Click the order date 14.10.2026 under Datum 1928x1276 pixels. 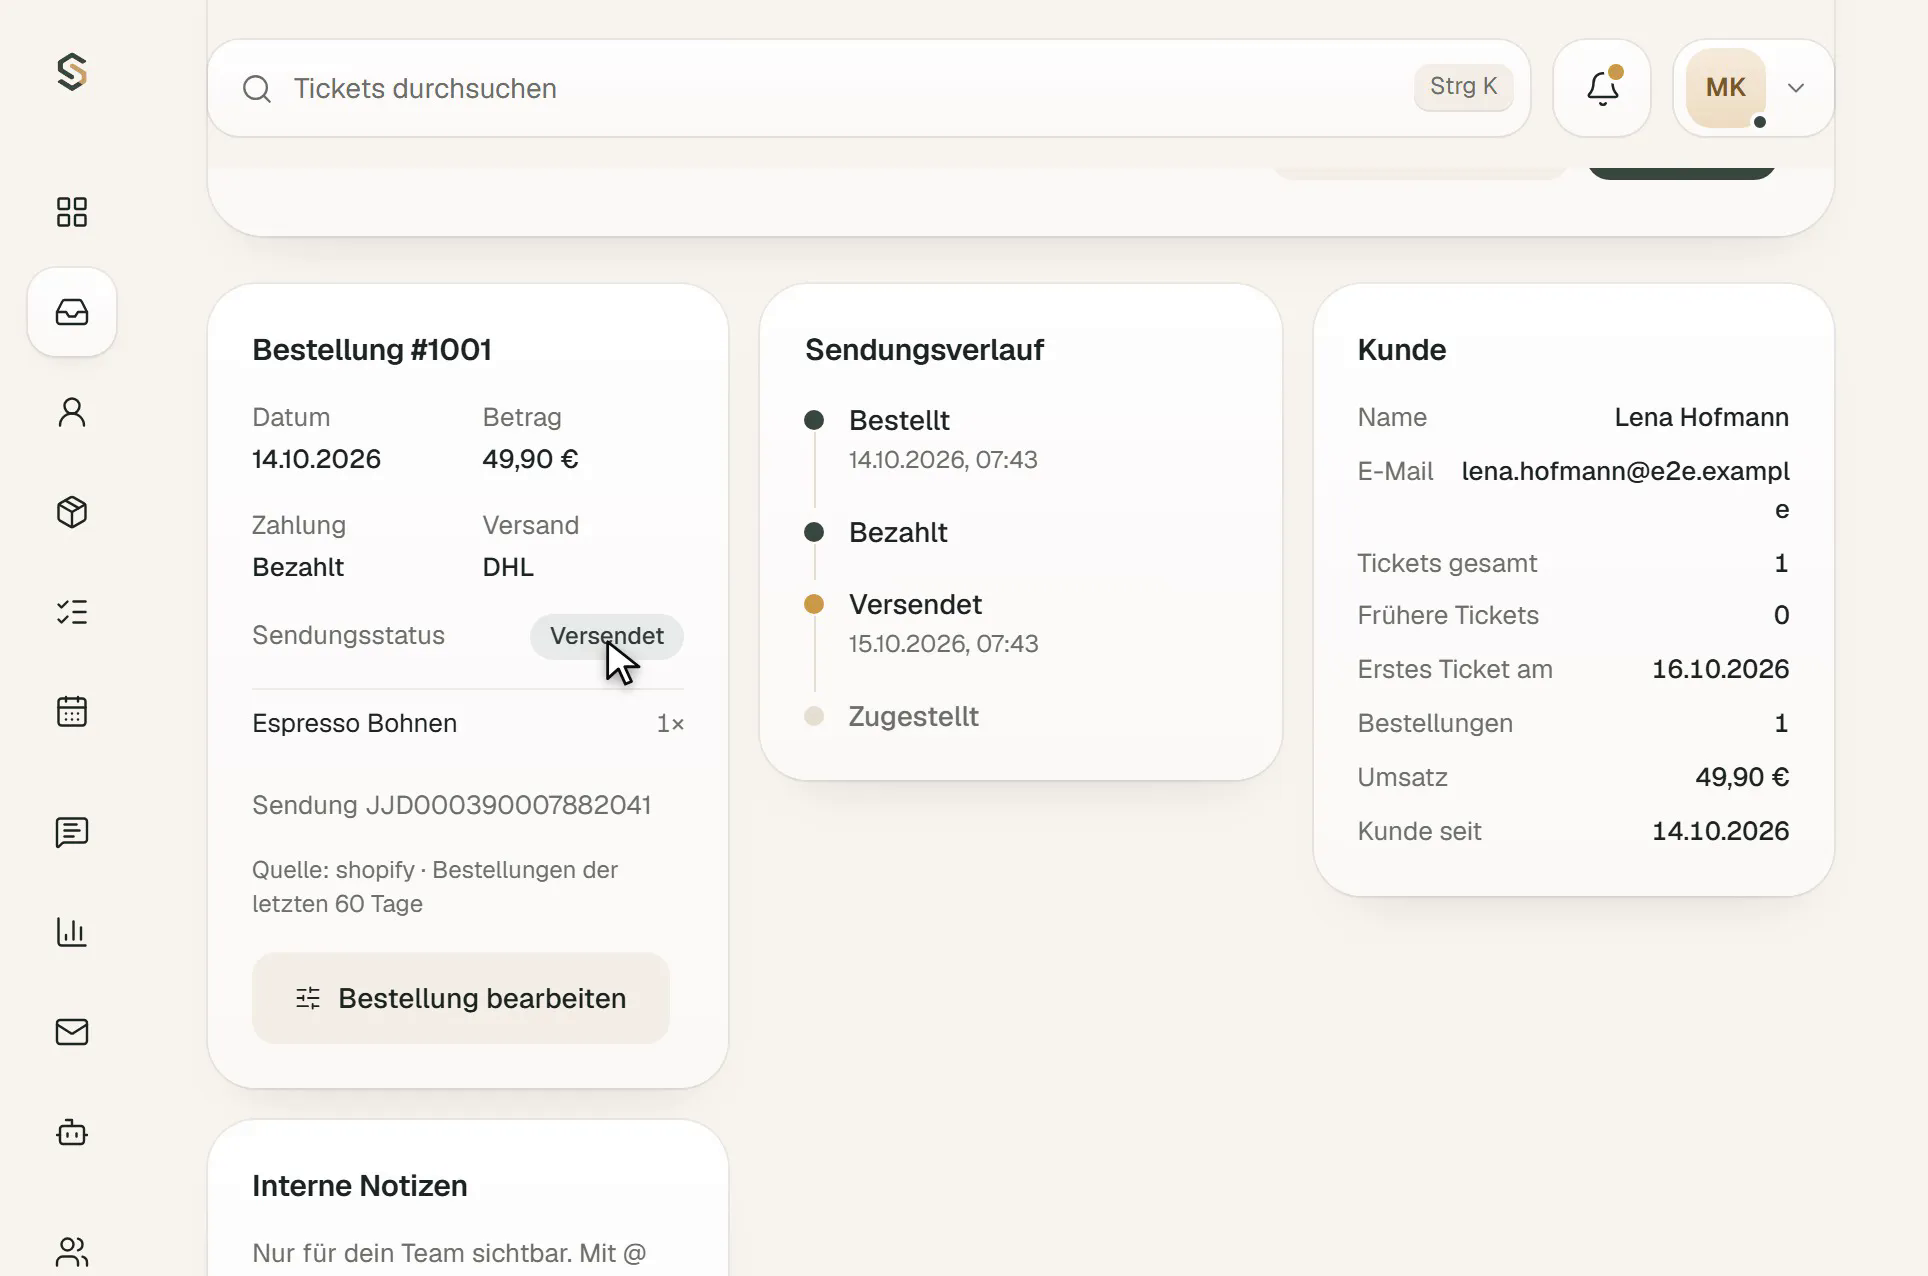point(316,459)
